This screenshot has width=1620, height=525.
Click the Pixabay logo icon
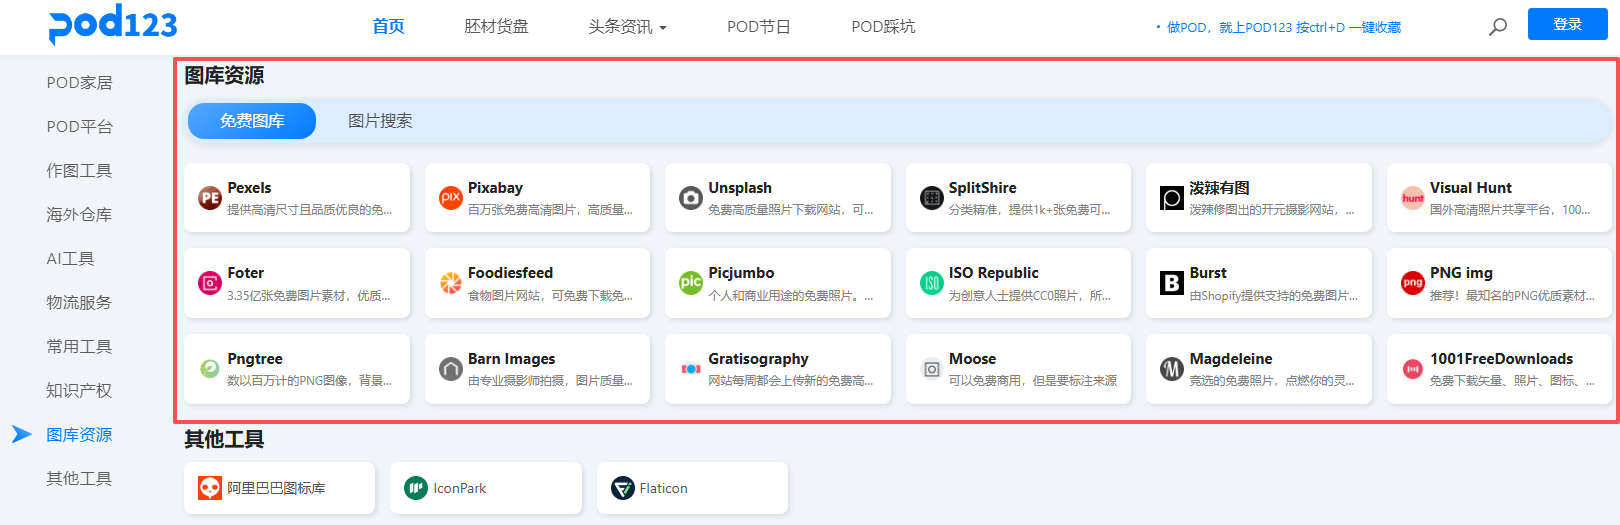(451, 198)
